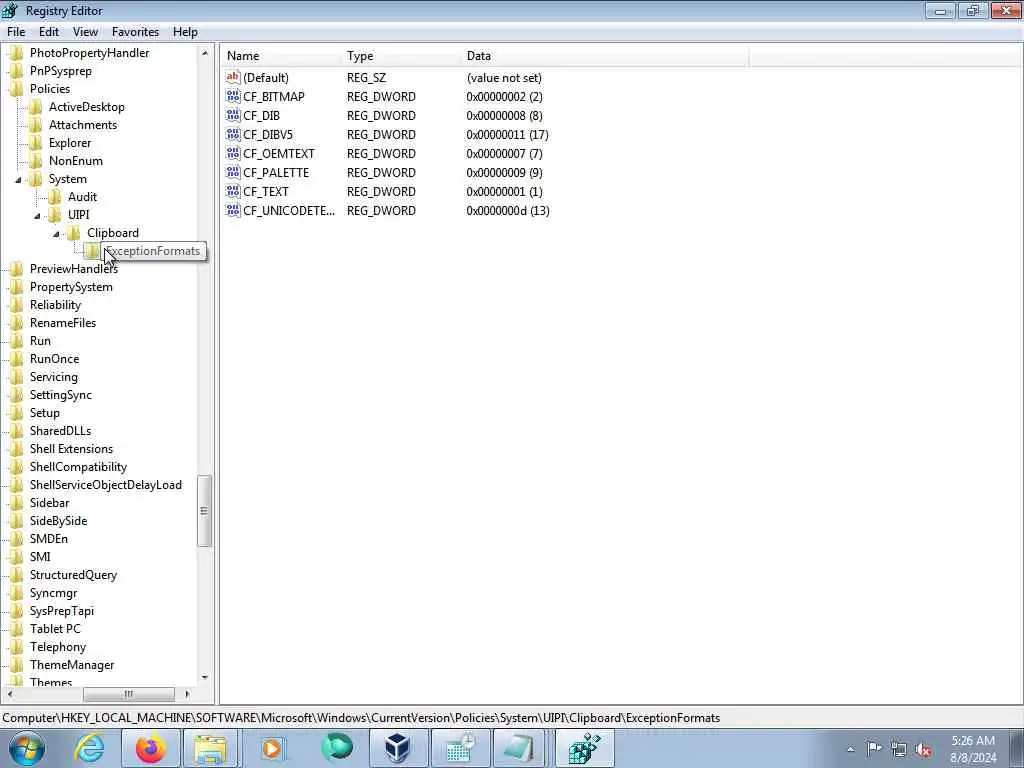The width and height of the screenshot is (1024, 768).
Task: Click the CF_DIB DWORD value icon
Action: pos(233,116)
